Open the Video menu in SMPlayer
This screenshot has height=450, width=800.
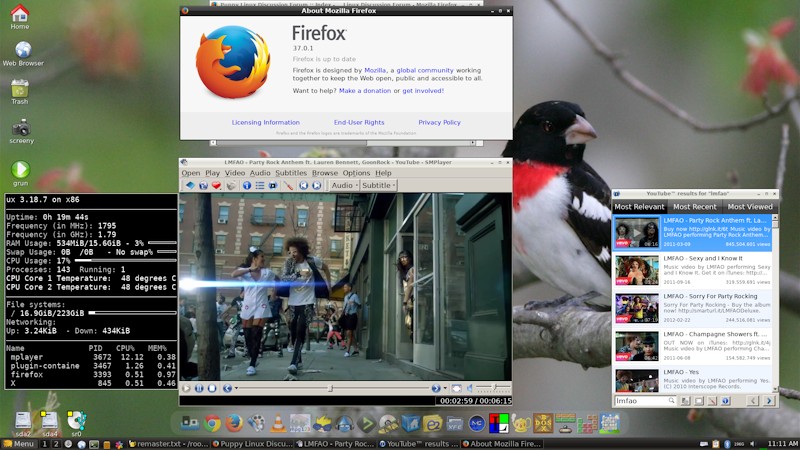coord(235,173)
